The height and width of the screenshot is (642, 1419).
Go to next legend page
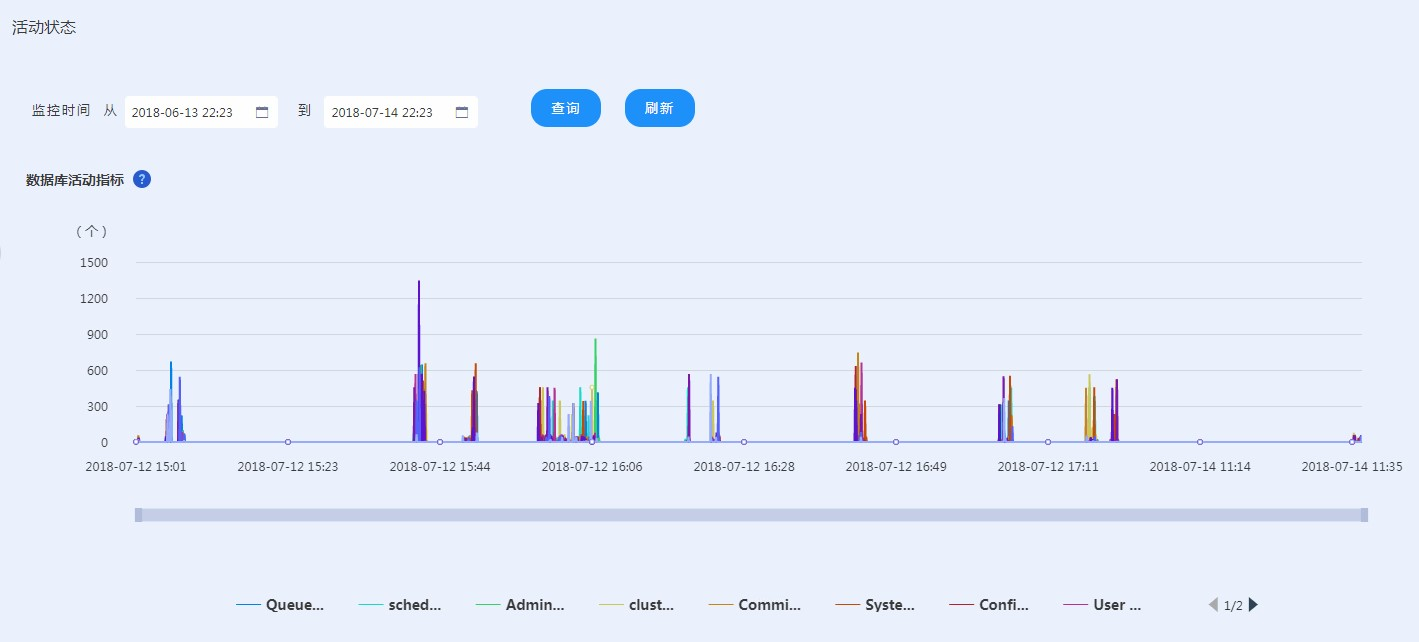click(x=1254, y=605)
